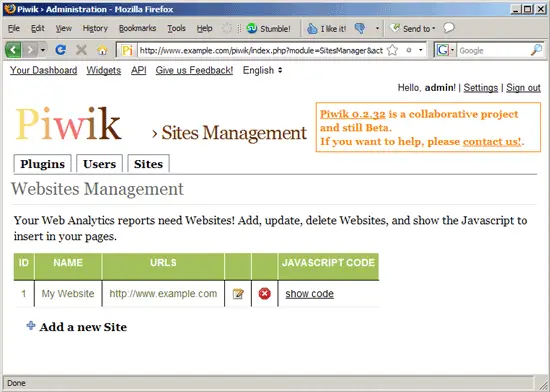
Task: Go to Your Dashboard link
Action: pos(43,70)
